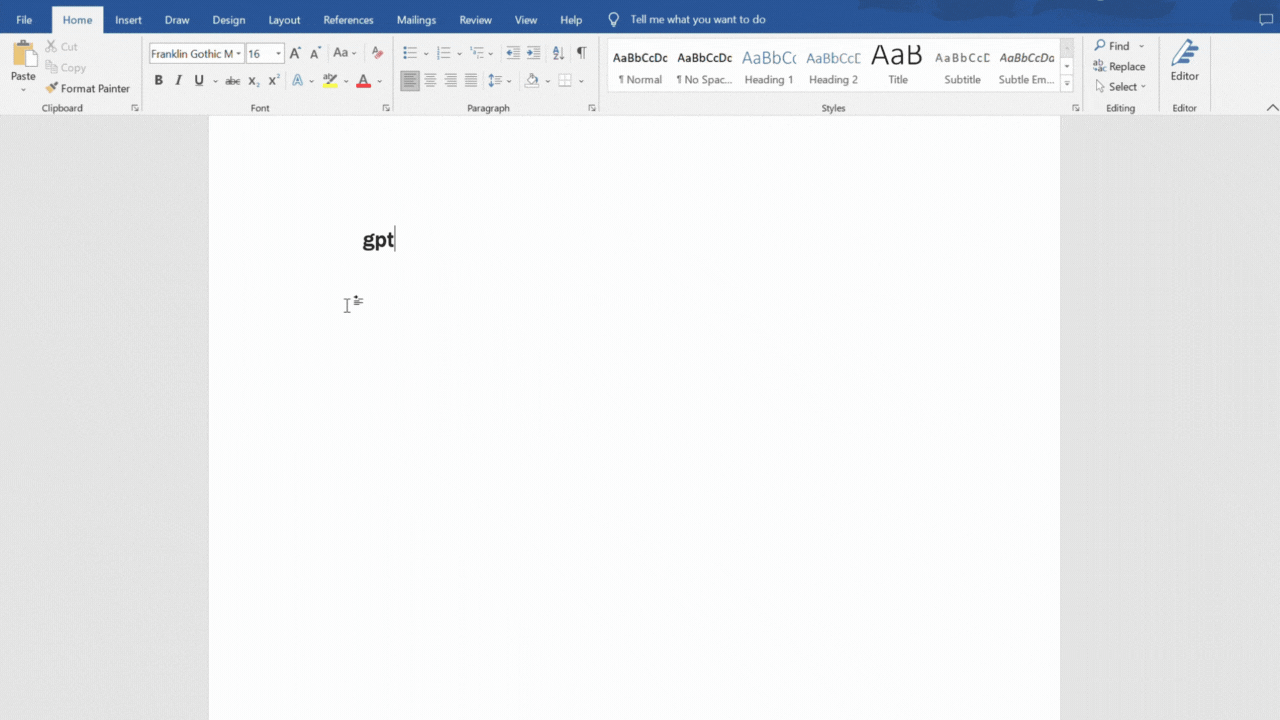Open the bullet library dropdown arrow
1280x720 pixels.
click(426, 54)
